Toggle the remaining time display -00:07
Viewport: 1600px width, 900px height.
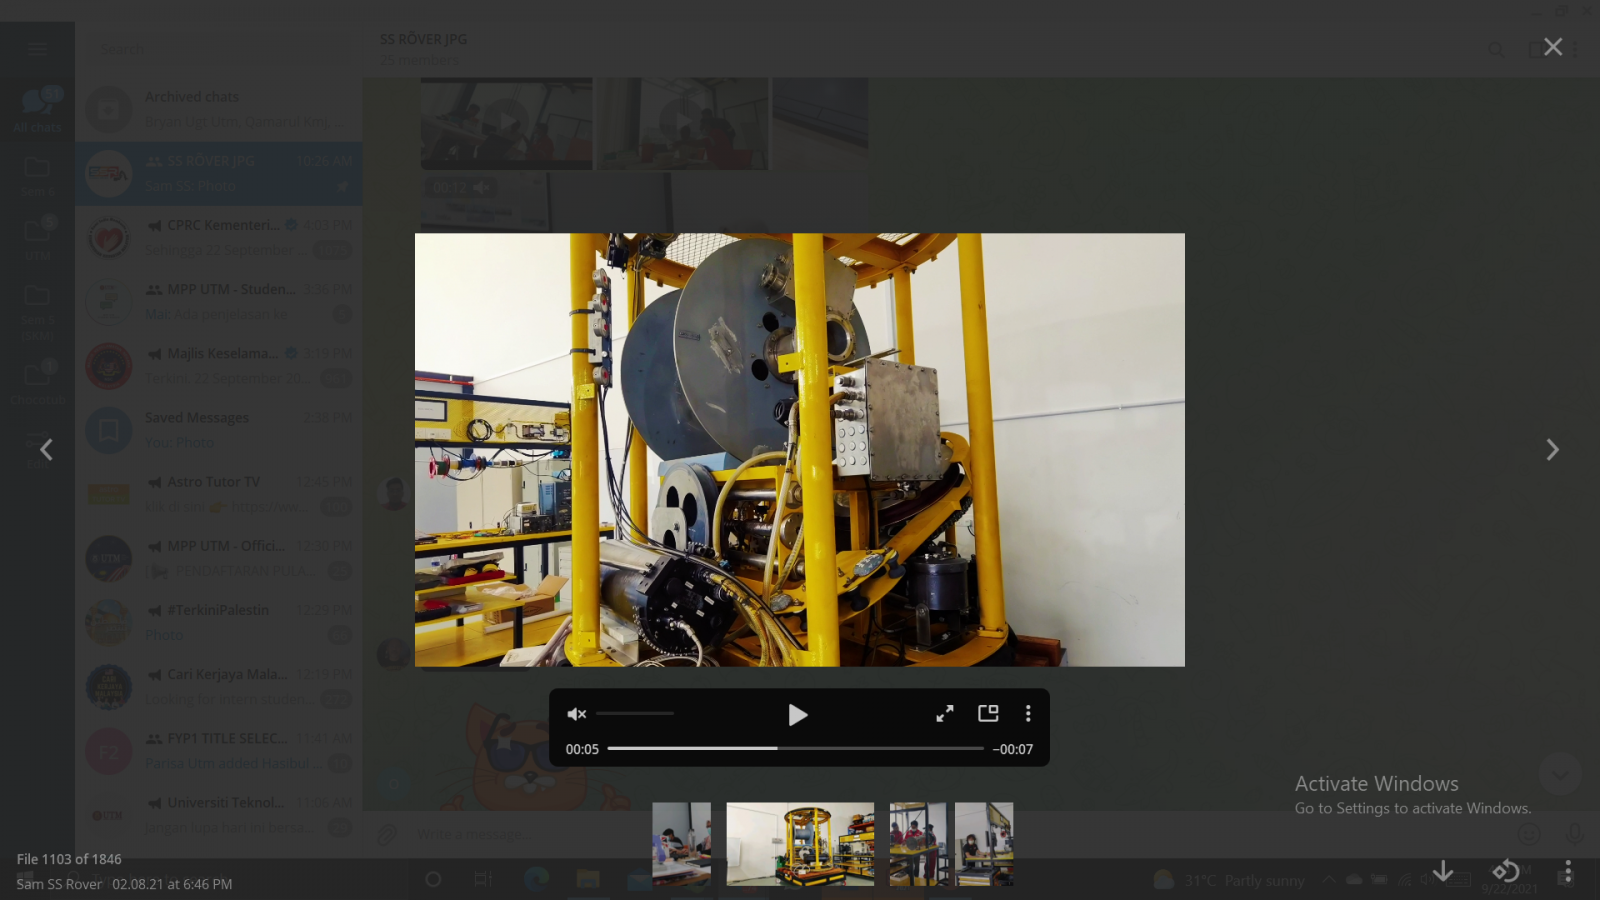click(x=1013, y=749)
